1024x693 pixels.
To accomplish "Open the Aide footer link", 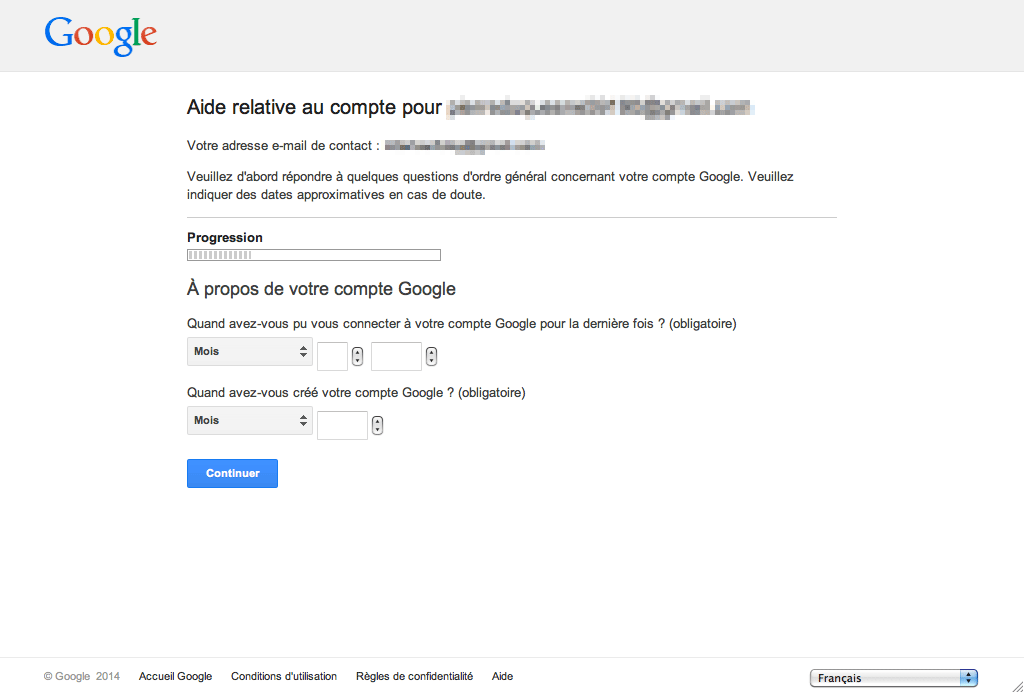I will click(502, 677).
